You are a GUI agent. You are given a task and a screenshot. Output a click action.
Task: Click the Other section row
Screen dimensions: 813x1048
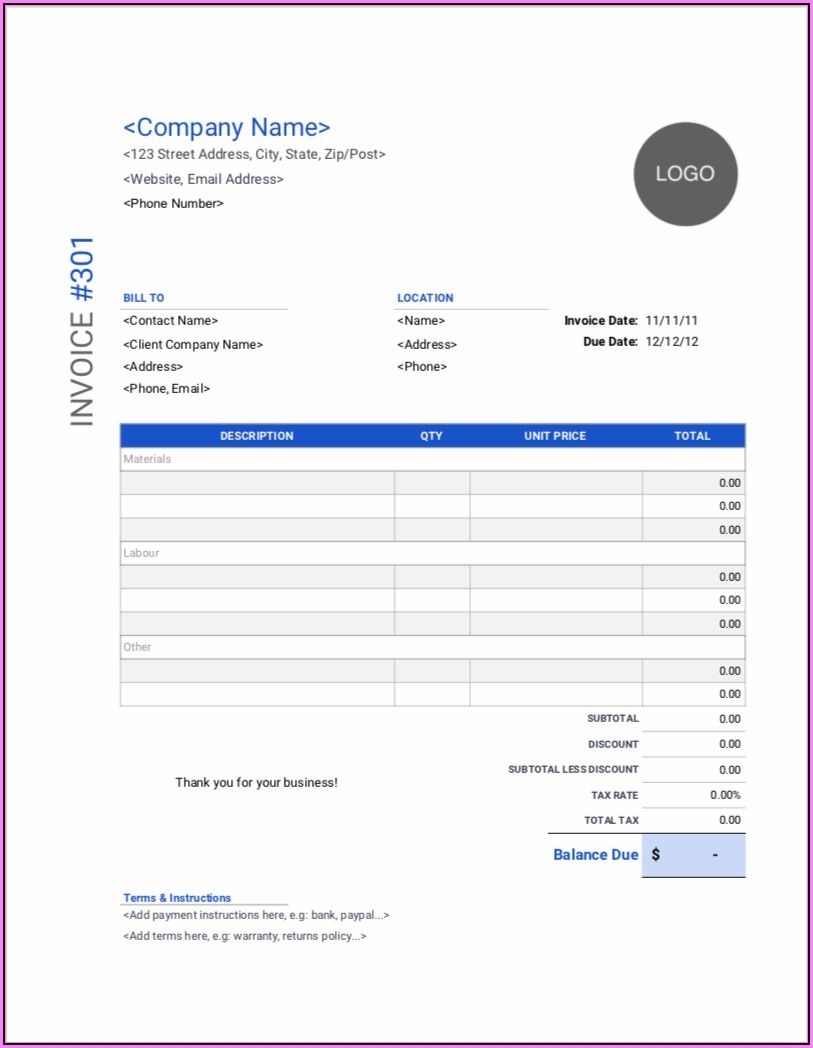pos(136,647)
